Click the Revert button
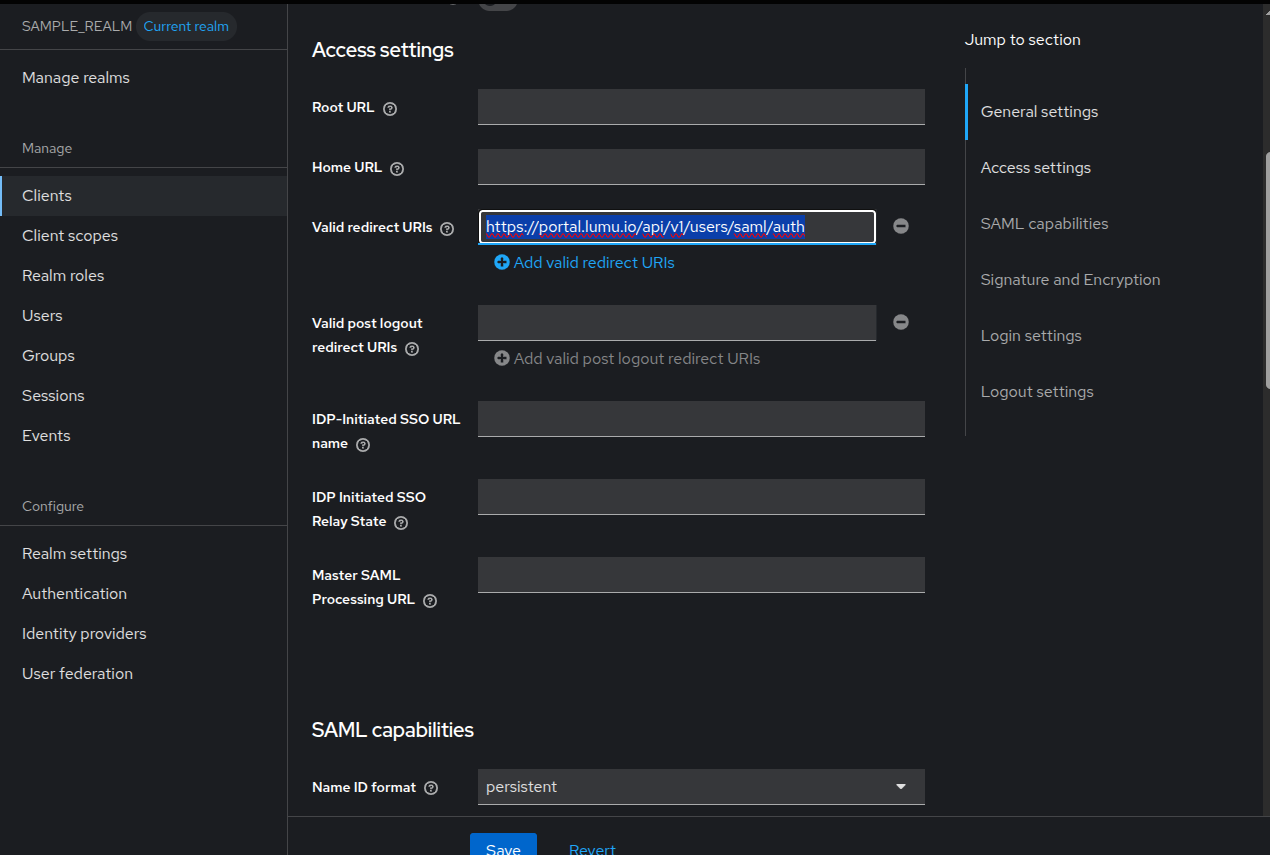1270x855 pixels. (592, 848)
